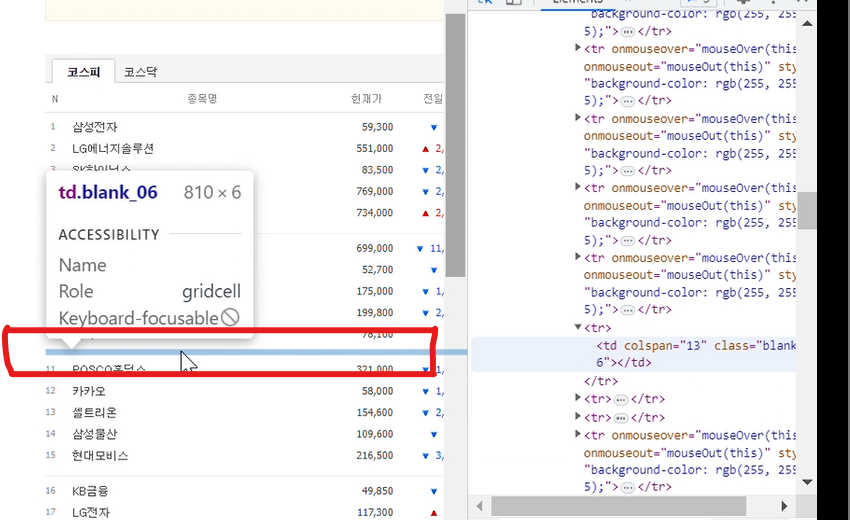Select the price 175,000 cell
Viewport: 850px width, 520px height.
(375, 291)
